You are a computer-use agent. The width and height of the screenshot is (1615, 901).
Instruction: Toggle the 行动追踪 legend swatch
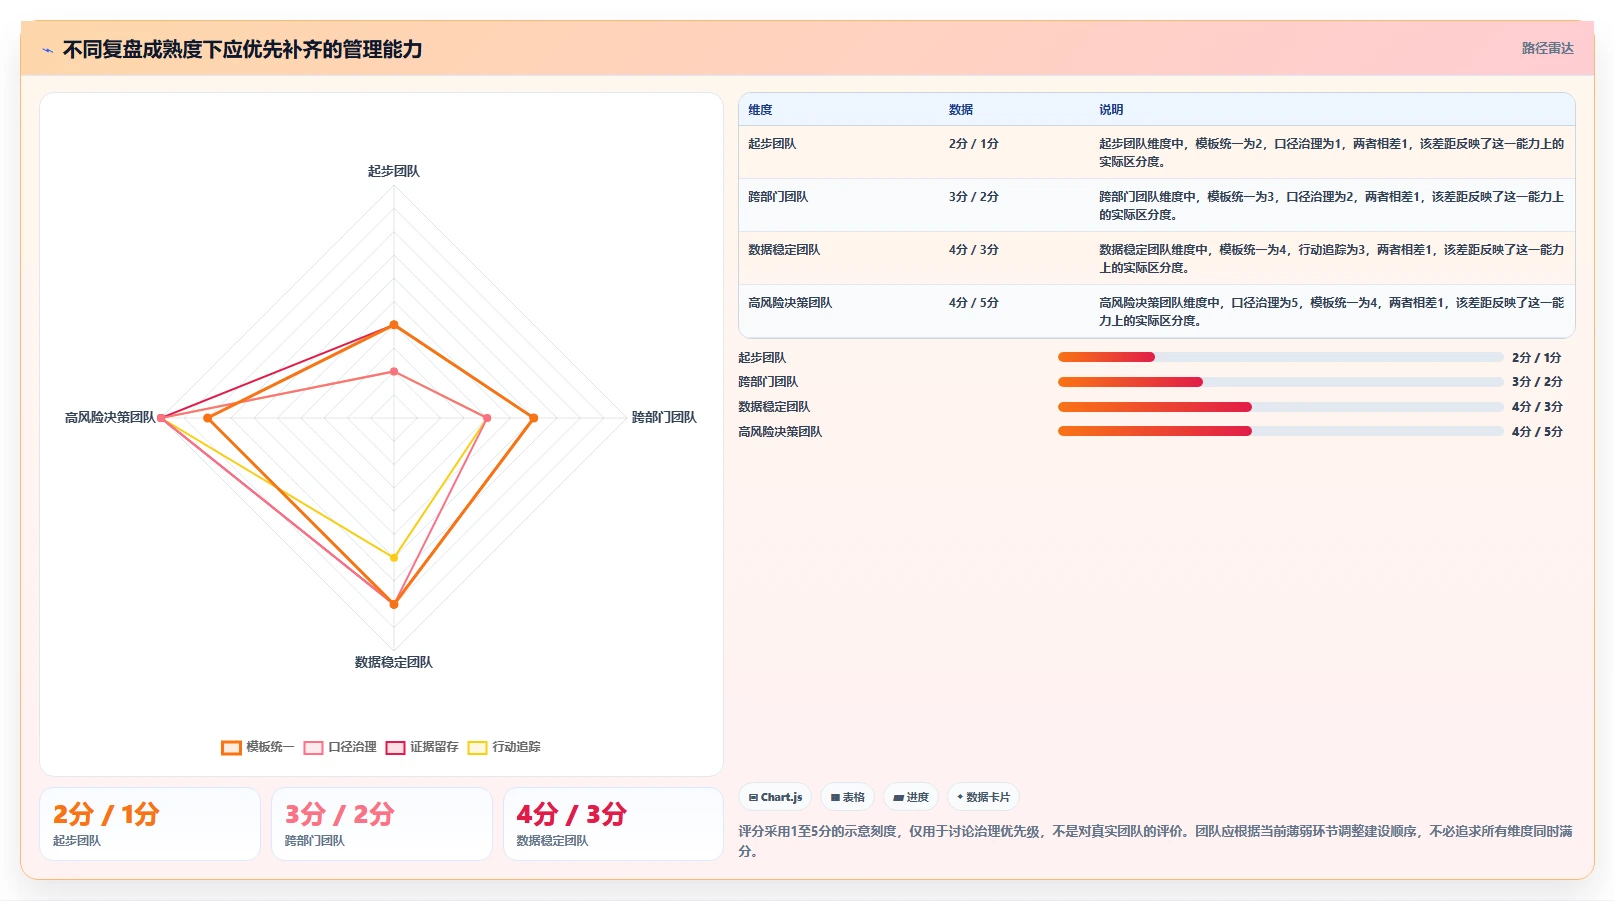477,747
